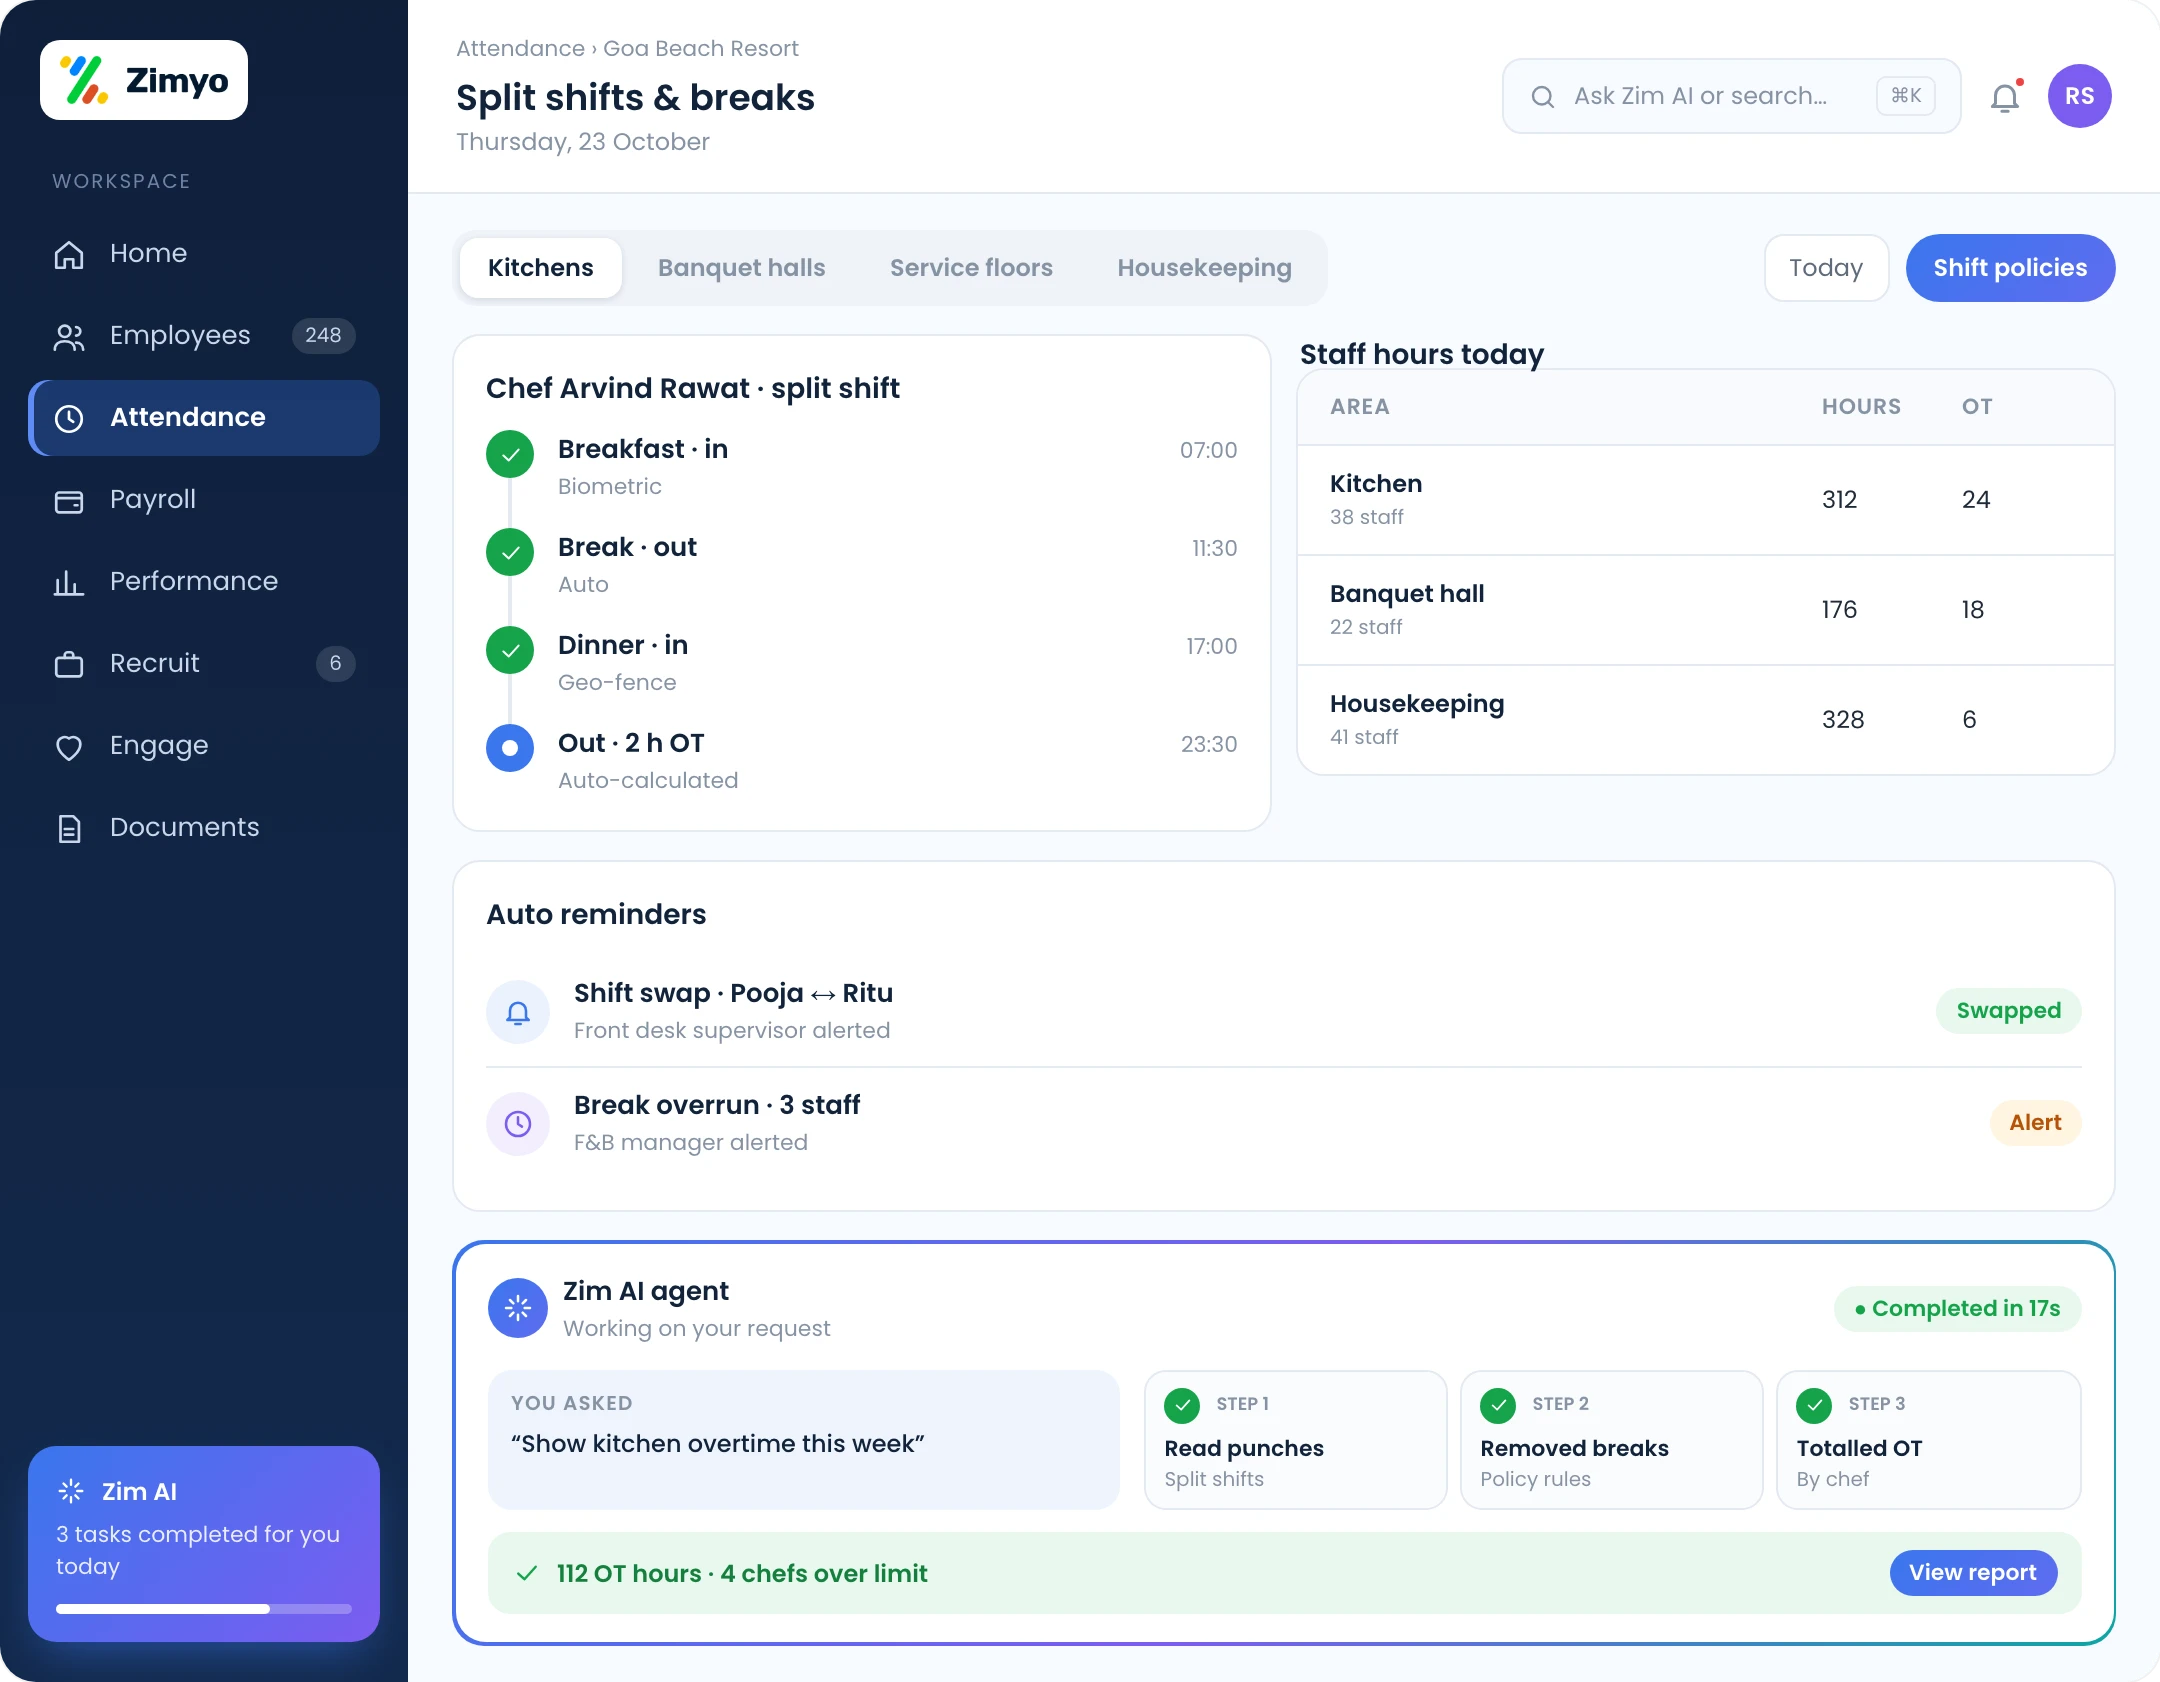Click the Alert status badge

click(2035, 1123)
